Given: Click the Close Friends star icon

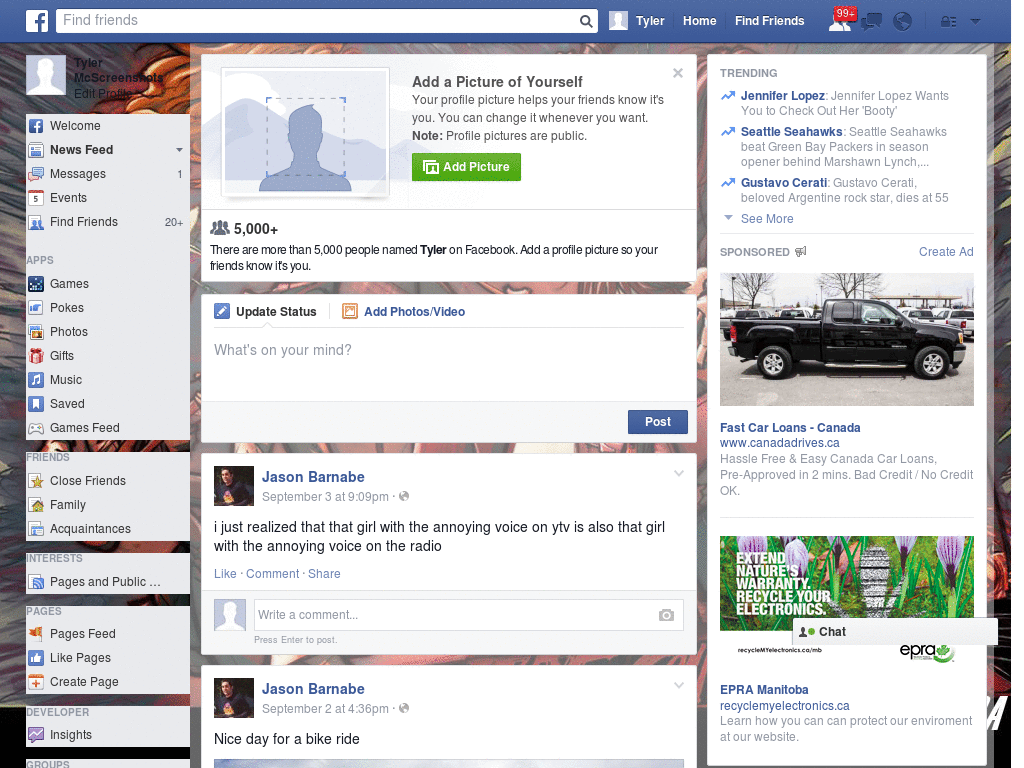Looking at the screenshot, I should (36, 481).
